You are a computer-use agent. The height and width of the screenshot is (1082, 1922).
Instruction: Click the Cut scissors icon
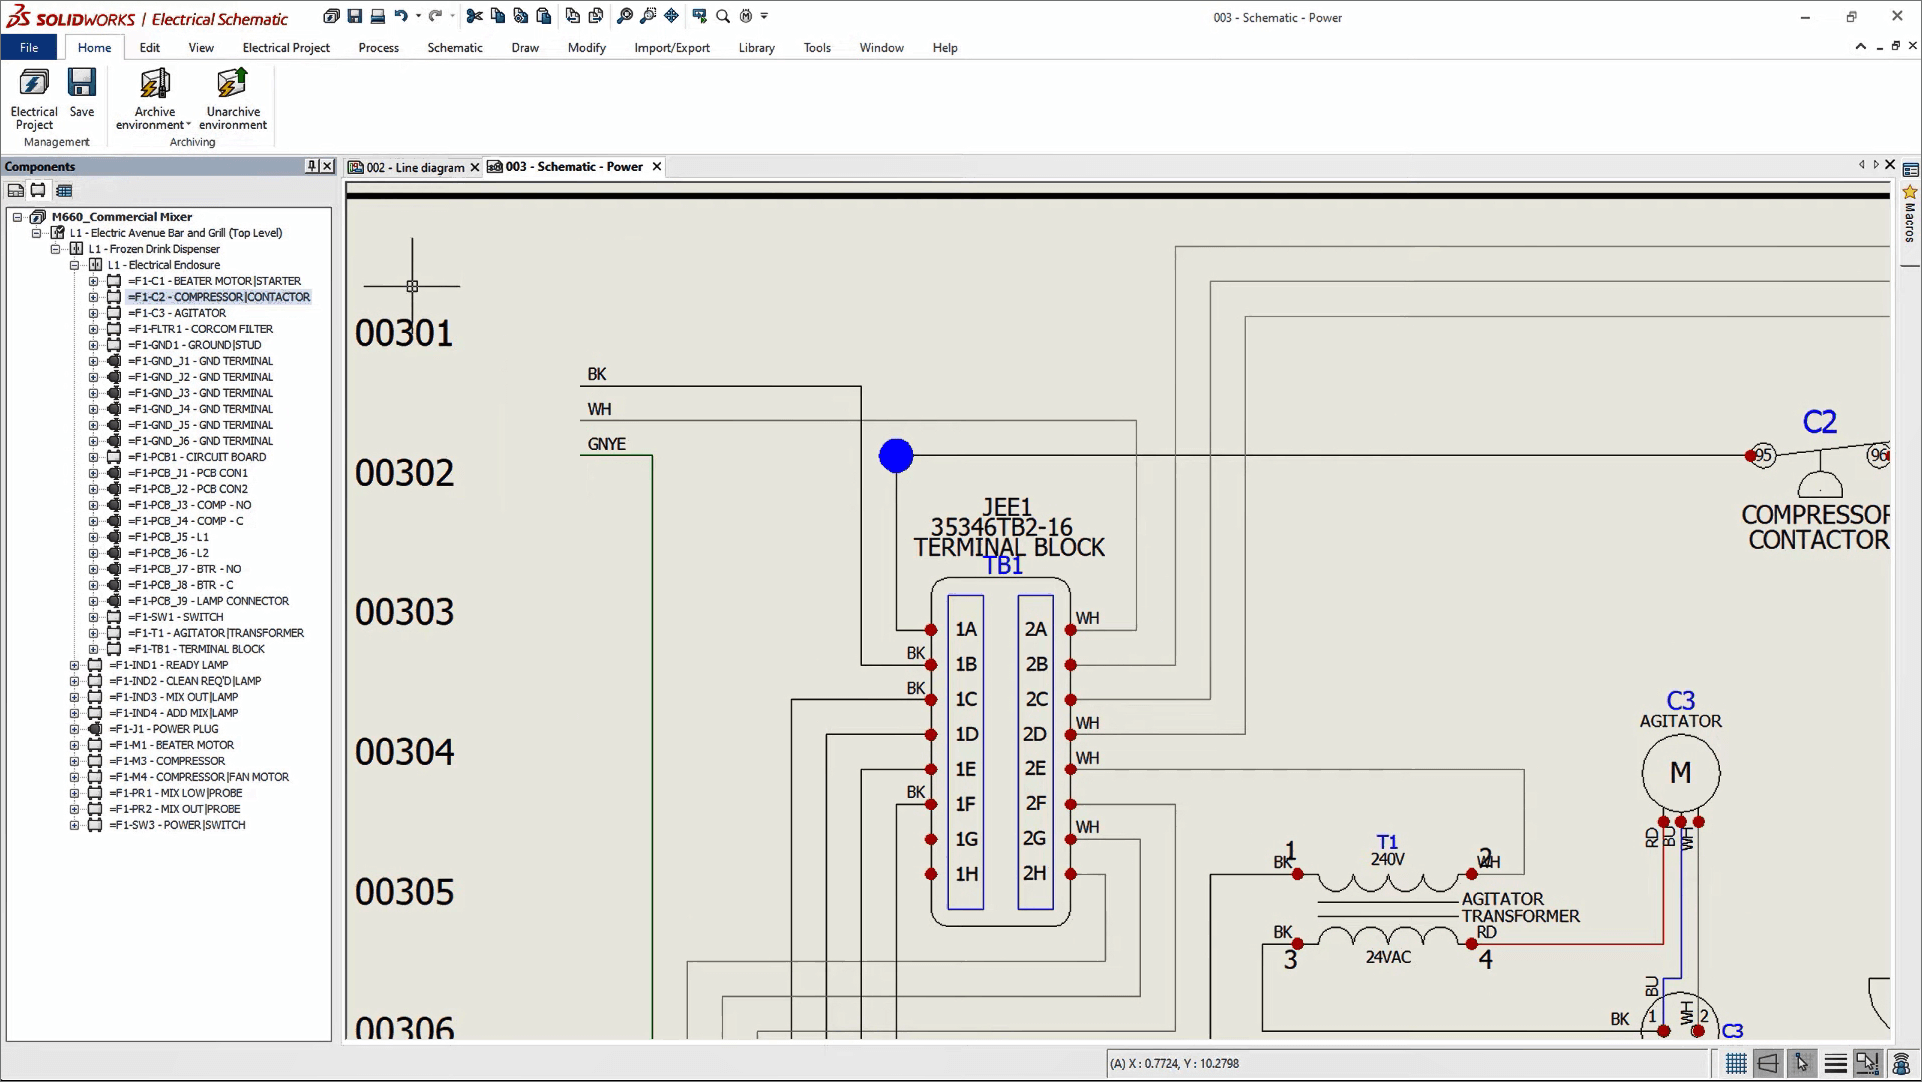[x=475, y=16]
